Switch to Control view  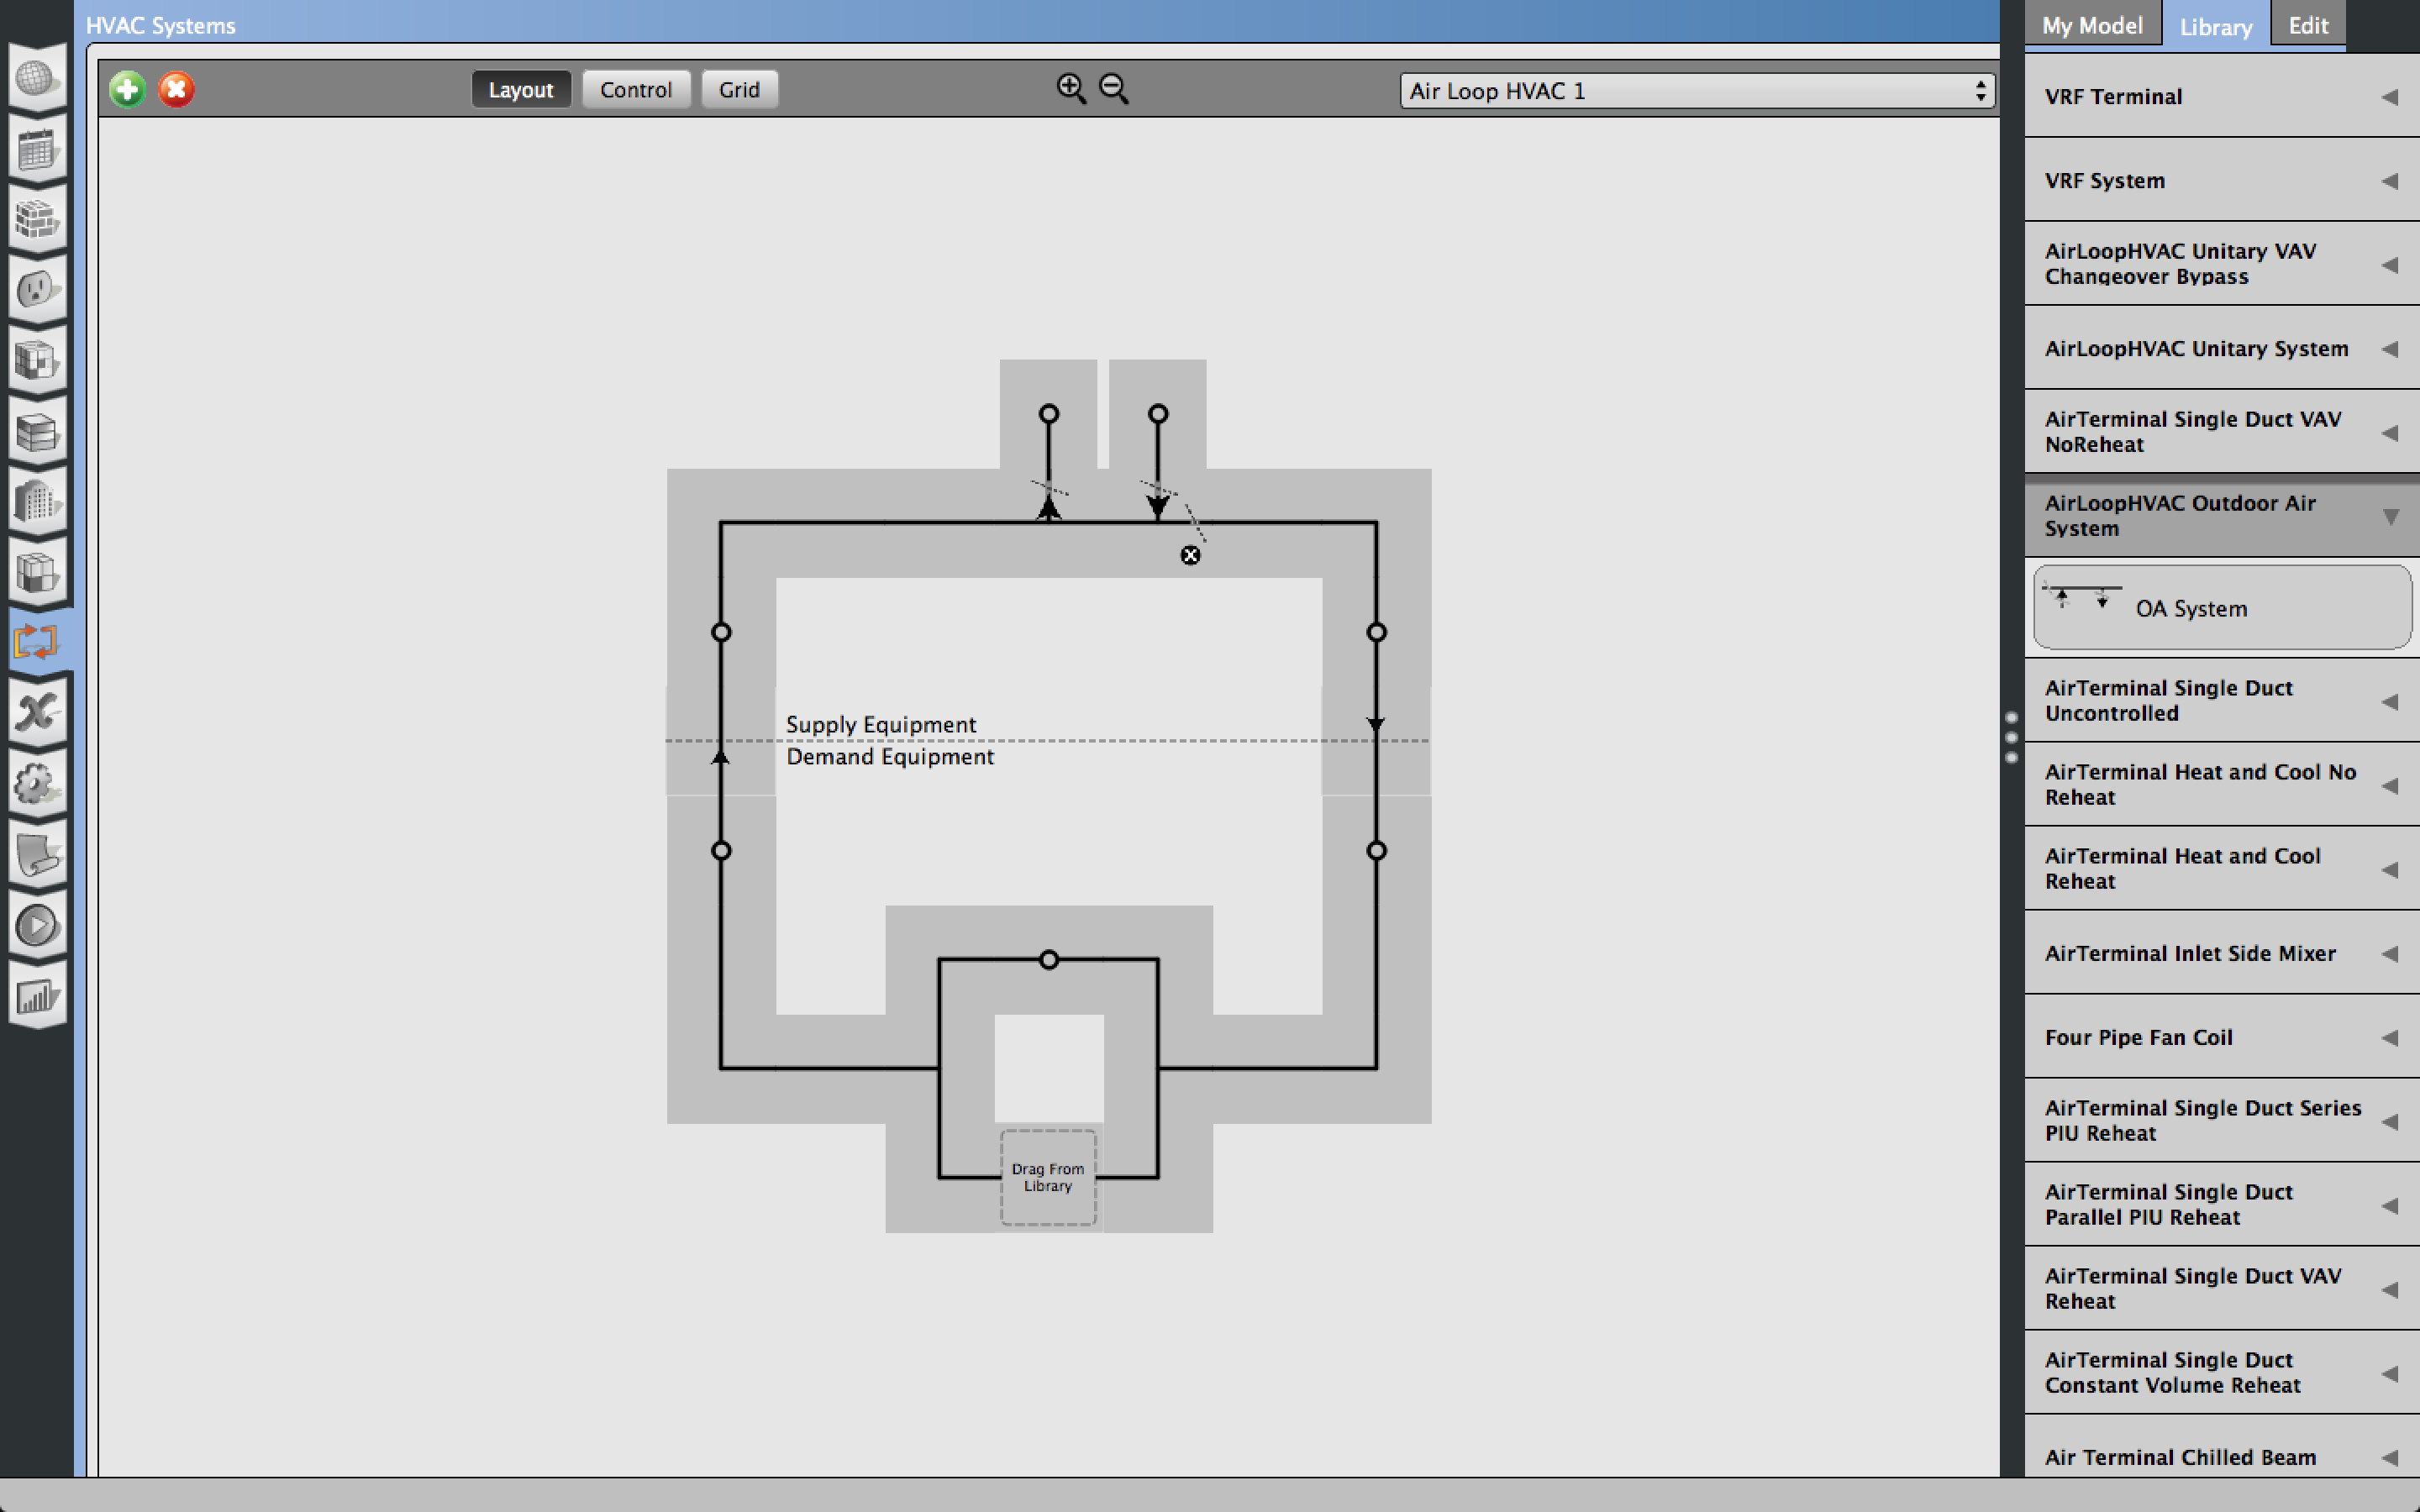coord(636,89)
